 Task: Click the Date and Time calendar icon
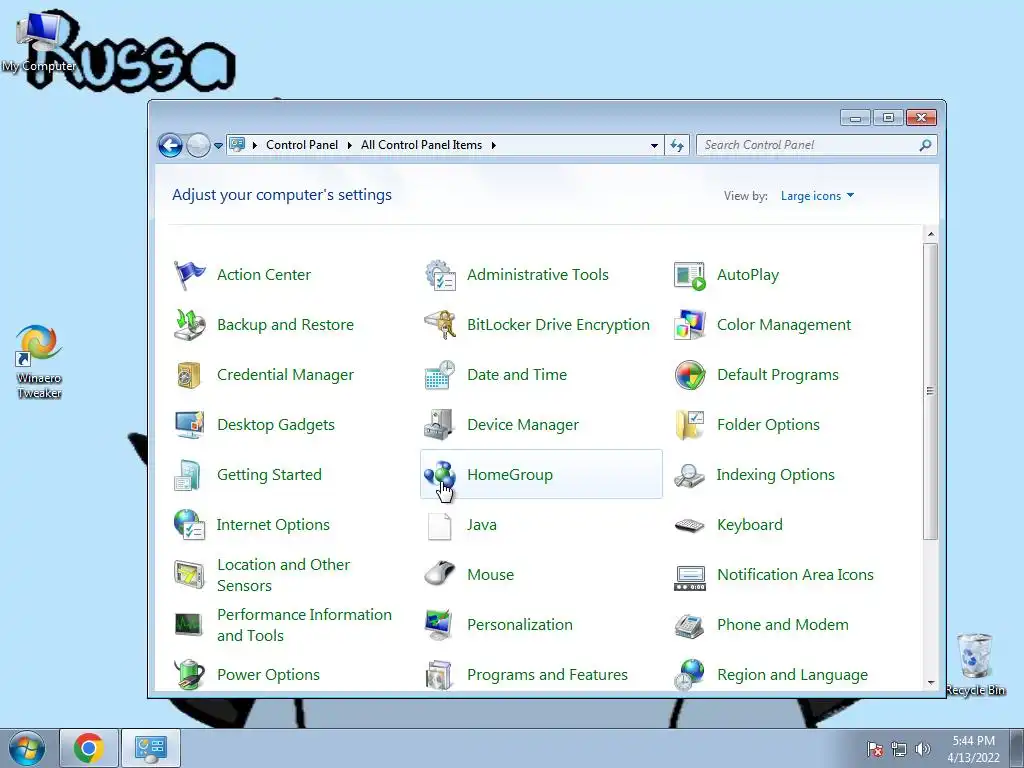tap(440, 375)
